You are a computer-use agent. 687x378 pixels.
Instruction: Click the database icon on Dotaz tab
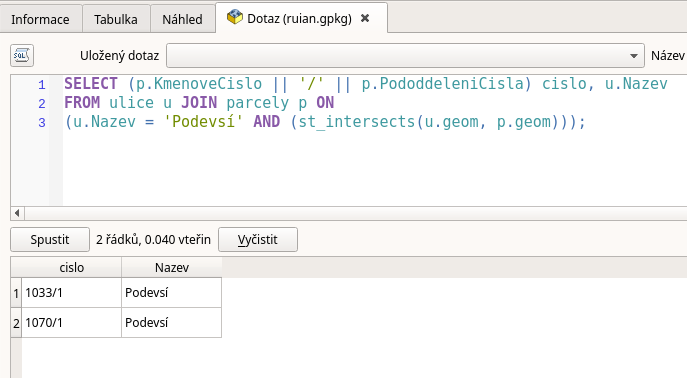tap(235, 17)
